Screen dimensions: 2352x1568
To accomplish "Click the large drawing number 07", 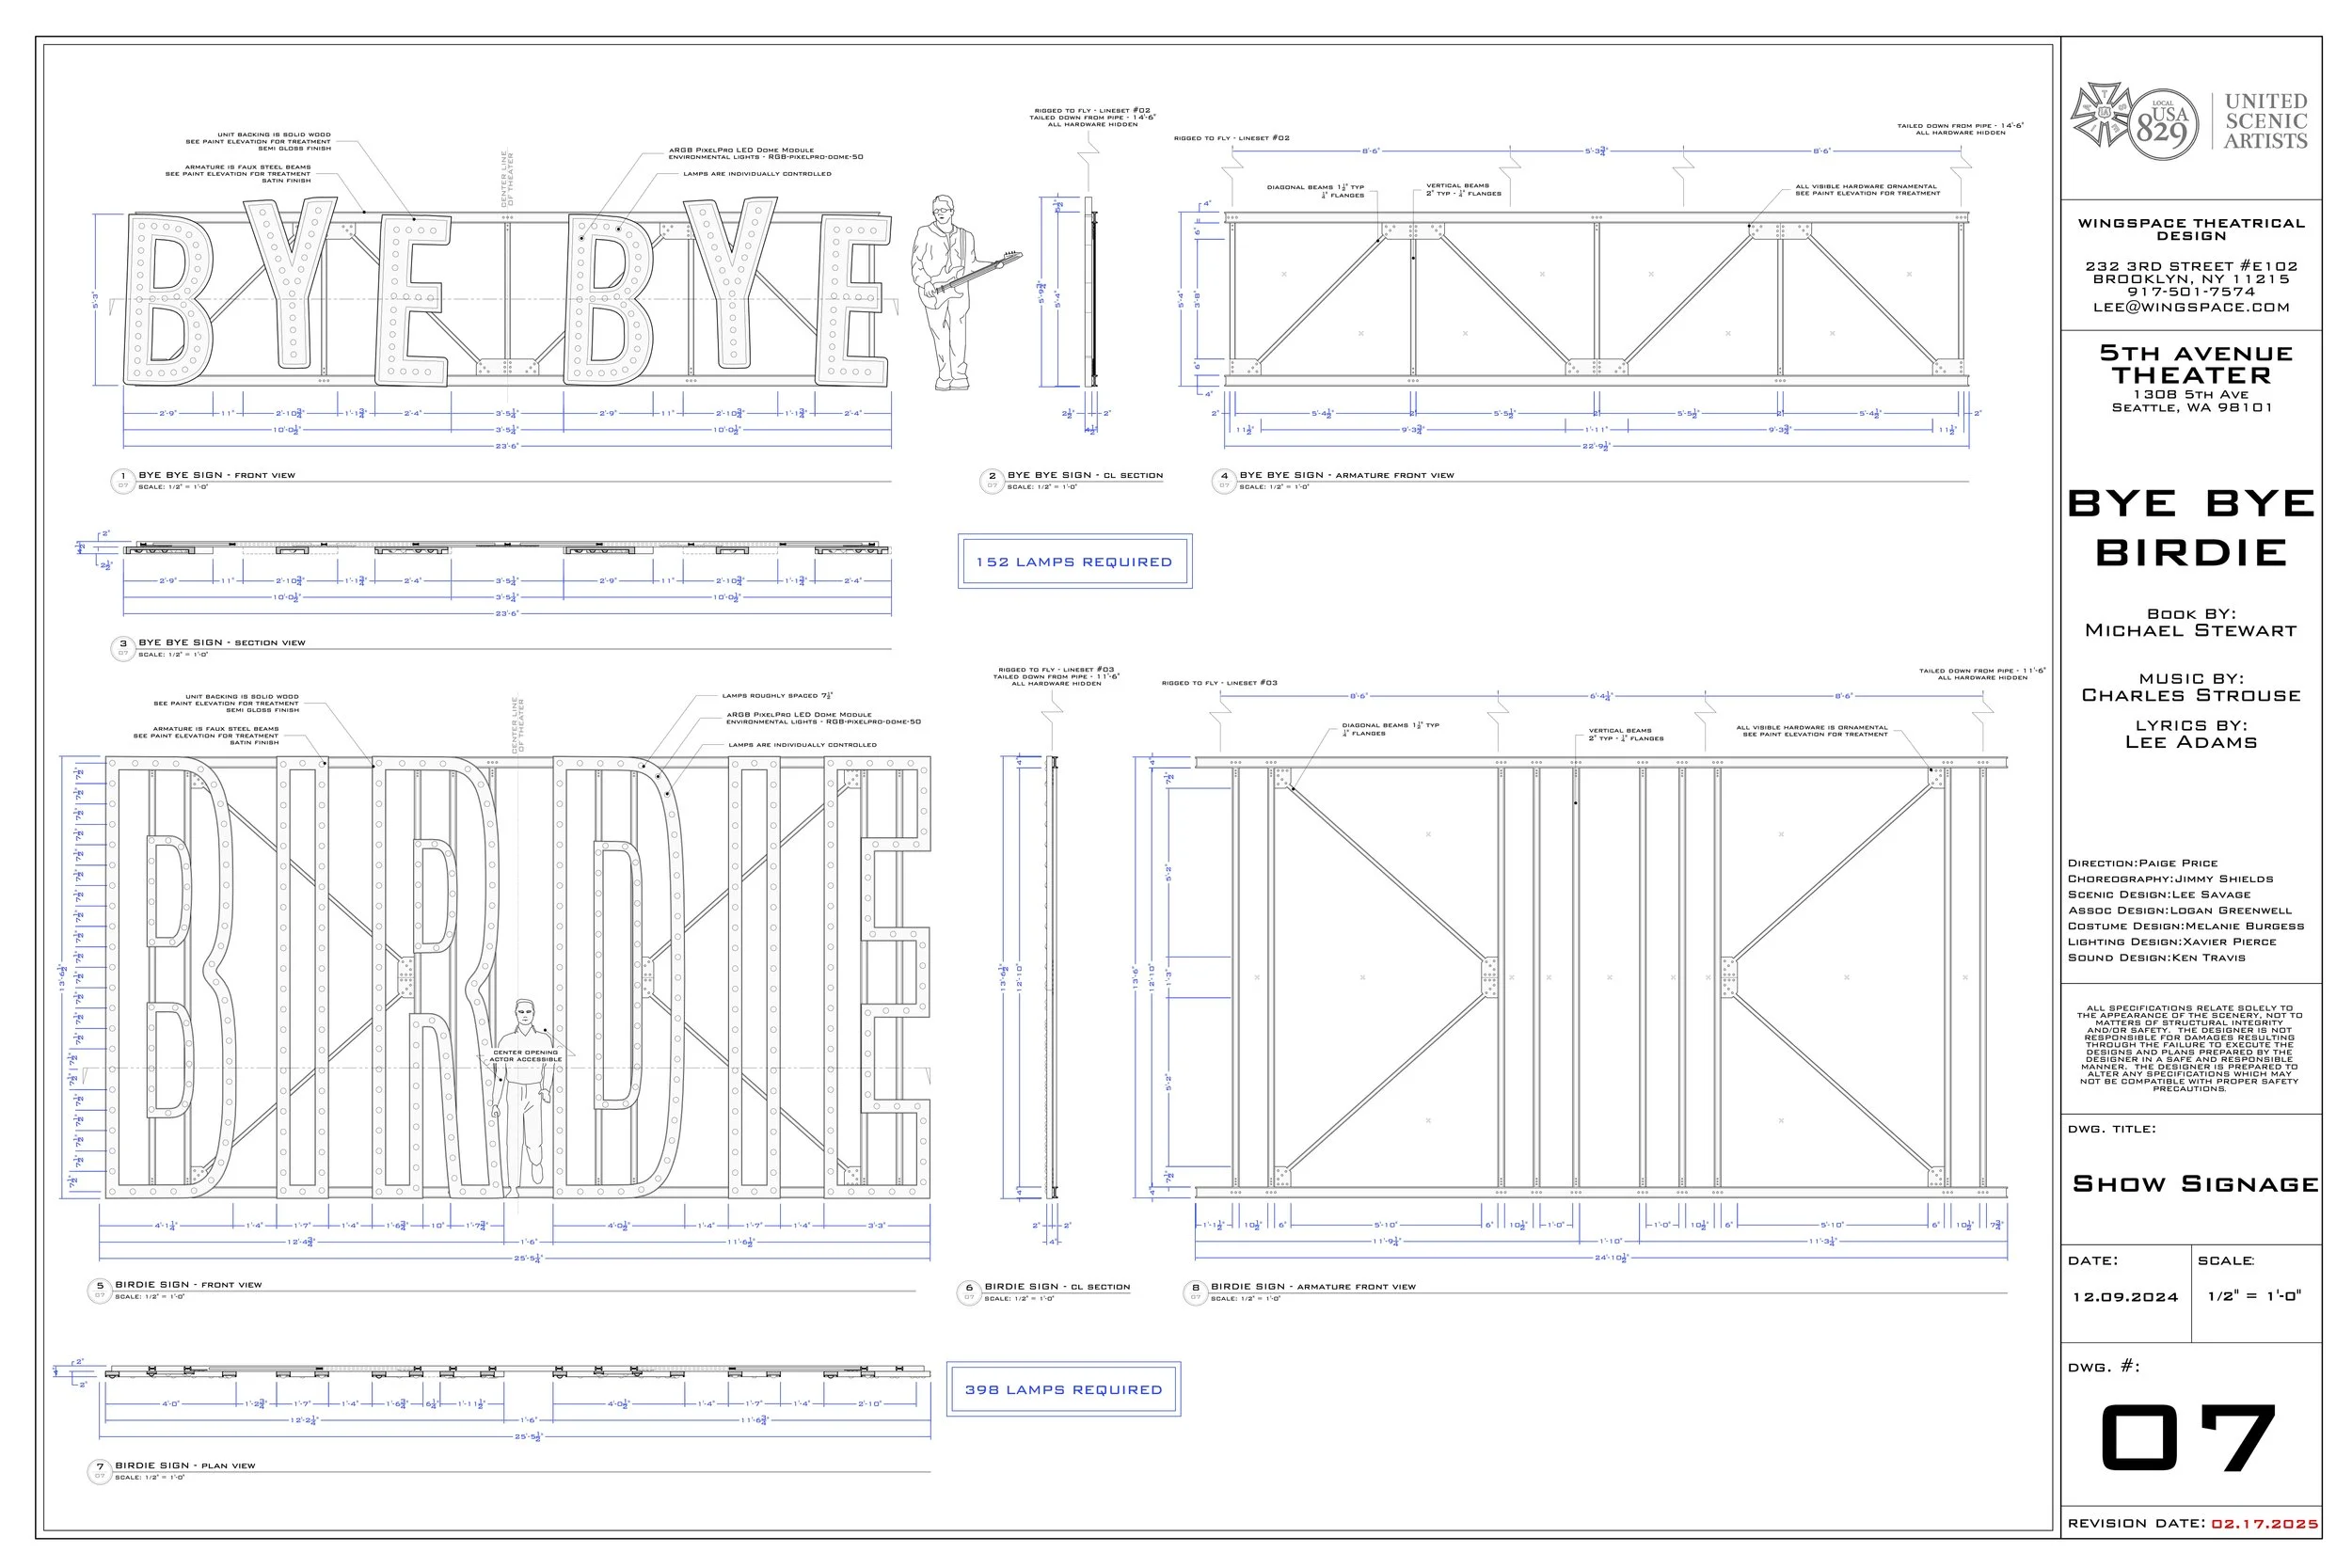I will coord(2188,1436).
